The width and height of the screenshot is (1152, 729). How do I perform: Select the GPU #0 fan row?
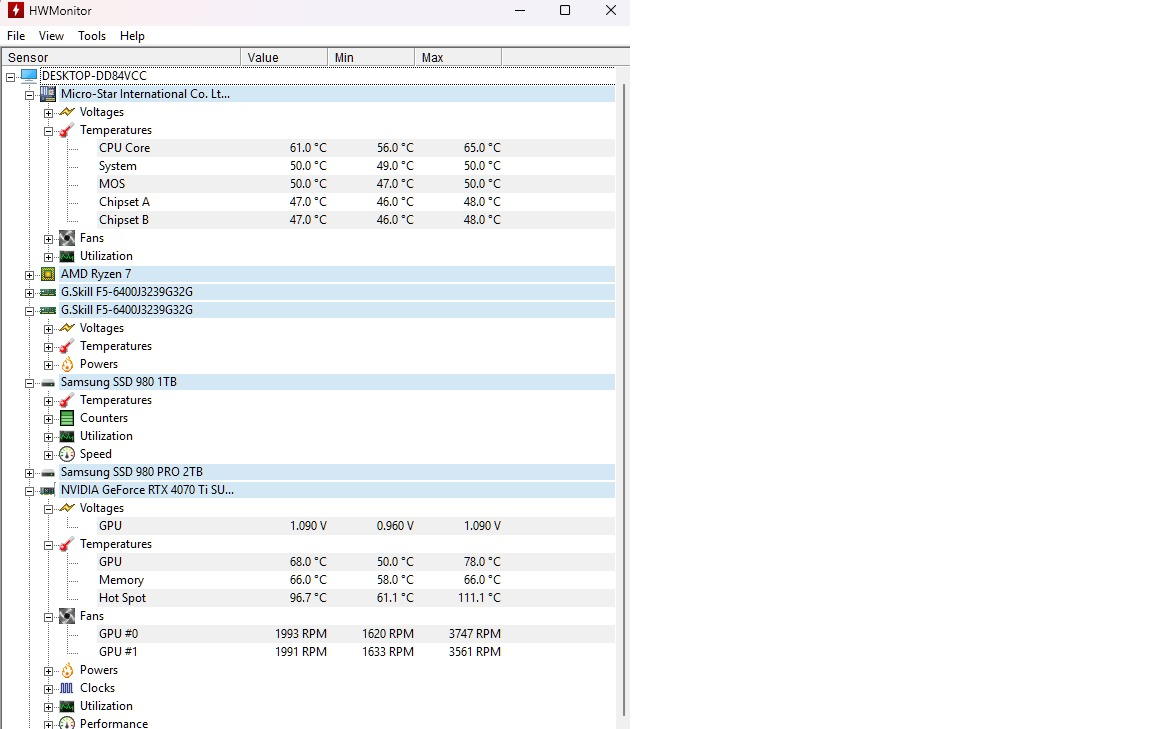click(355, 633)
